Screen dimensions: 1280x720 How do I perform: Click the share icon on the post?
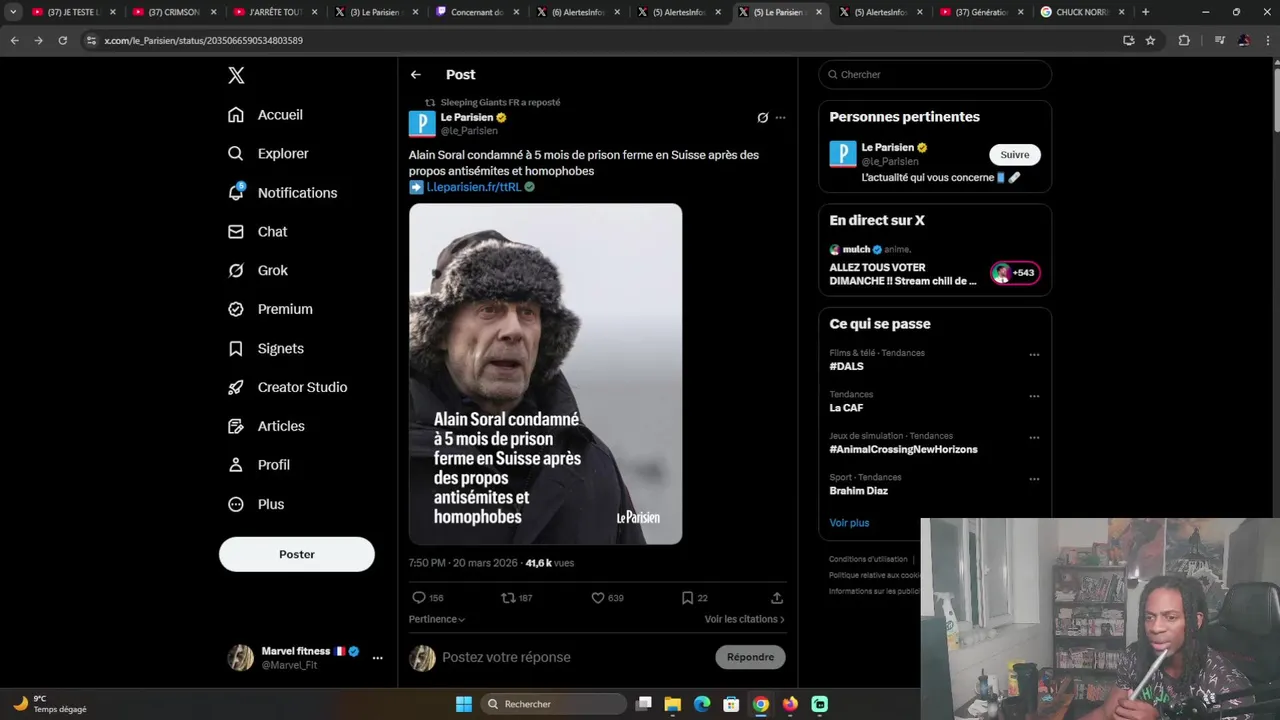[x=777, y=598]
